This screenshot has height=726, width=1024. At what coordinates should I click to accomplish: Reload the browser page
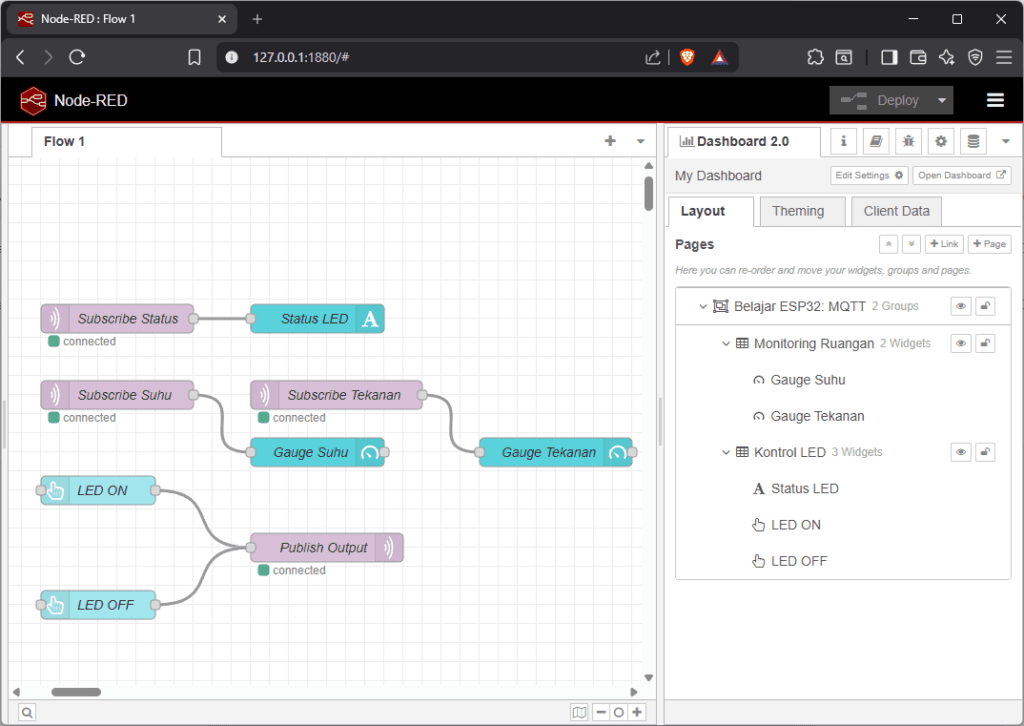pyautogui.click(x=77, y=57)
